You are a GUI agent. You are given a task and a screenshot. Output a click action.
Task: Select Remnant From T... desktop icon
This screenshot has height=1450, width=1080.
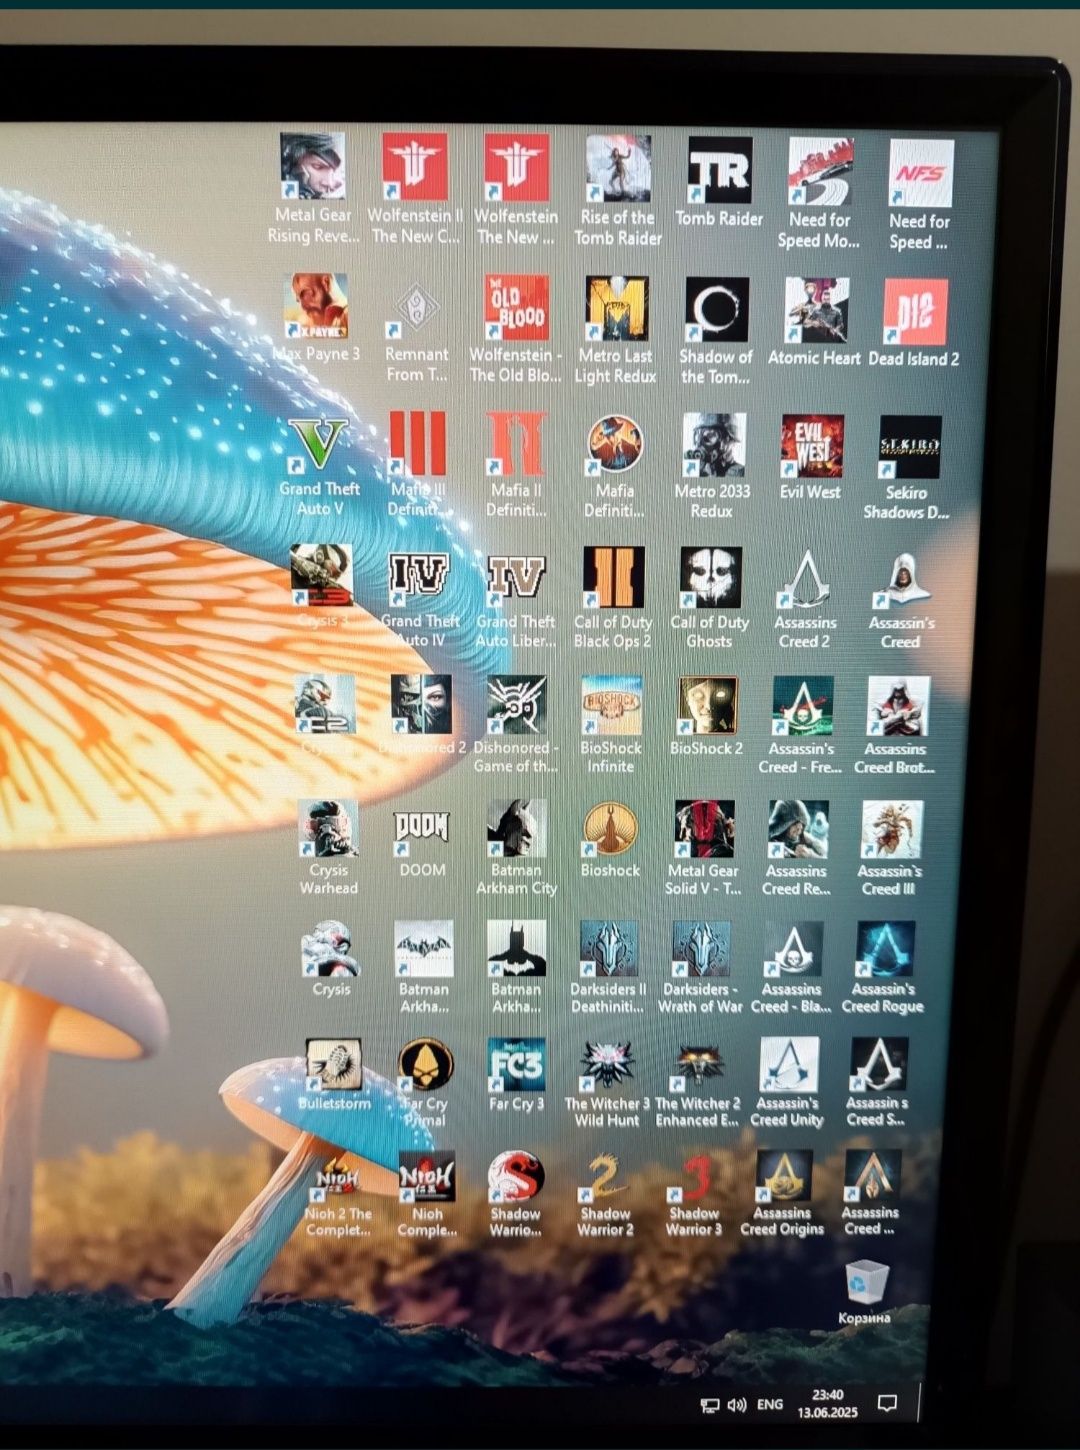[x=416, y=307]
